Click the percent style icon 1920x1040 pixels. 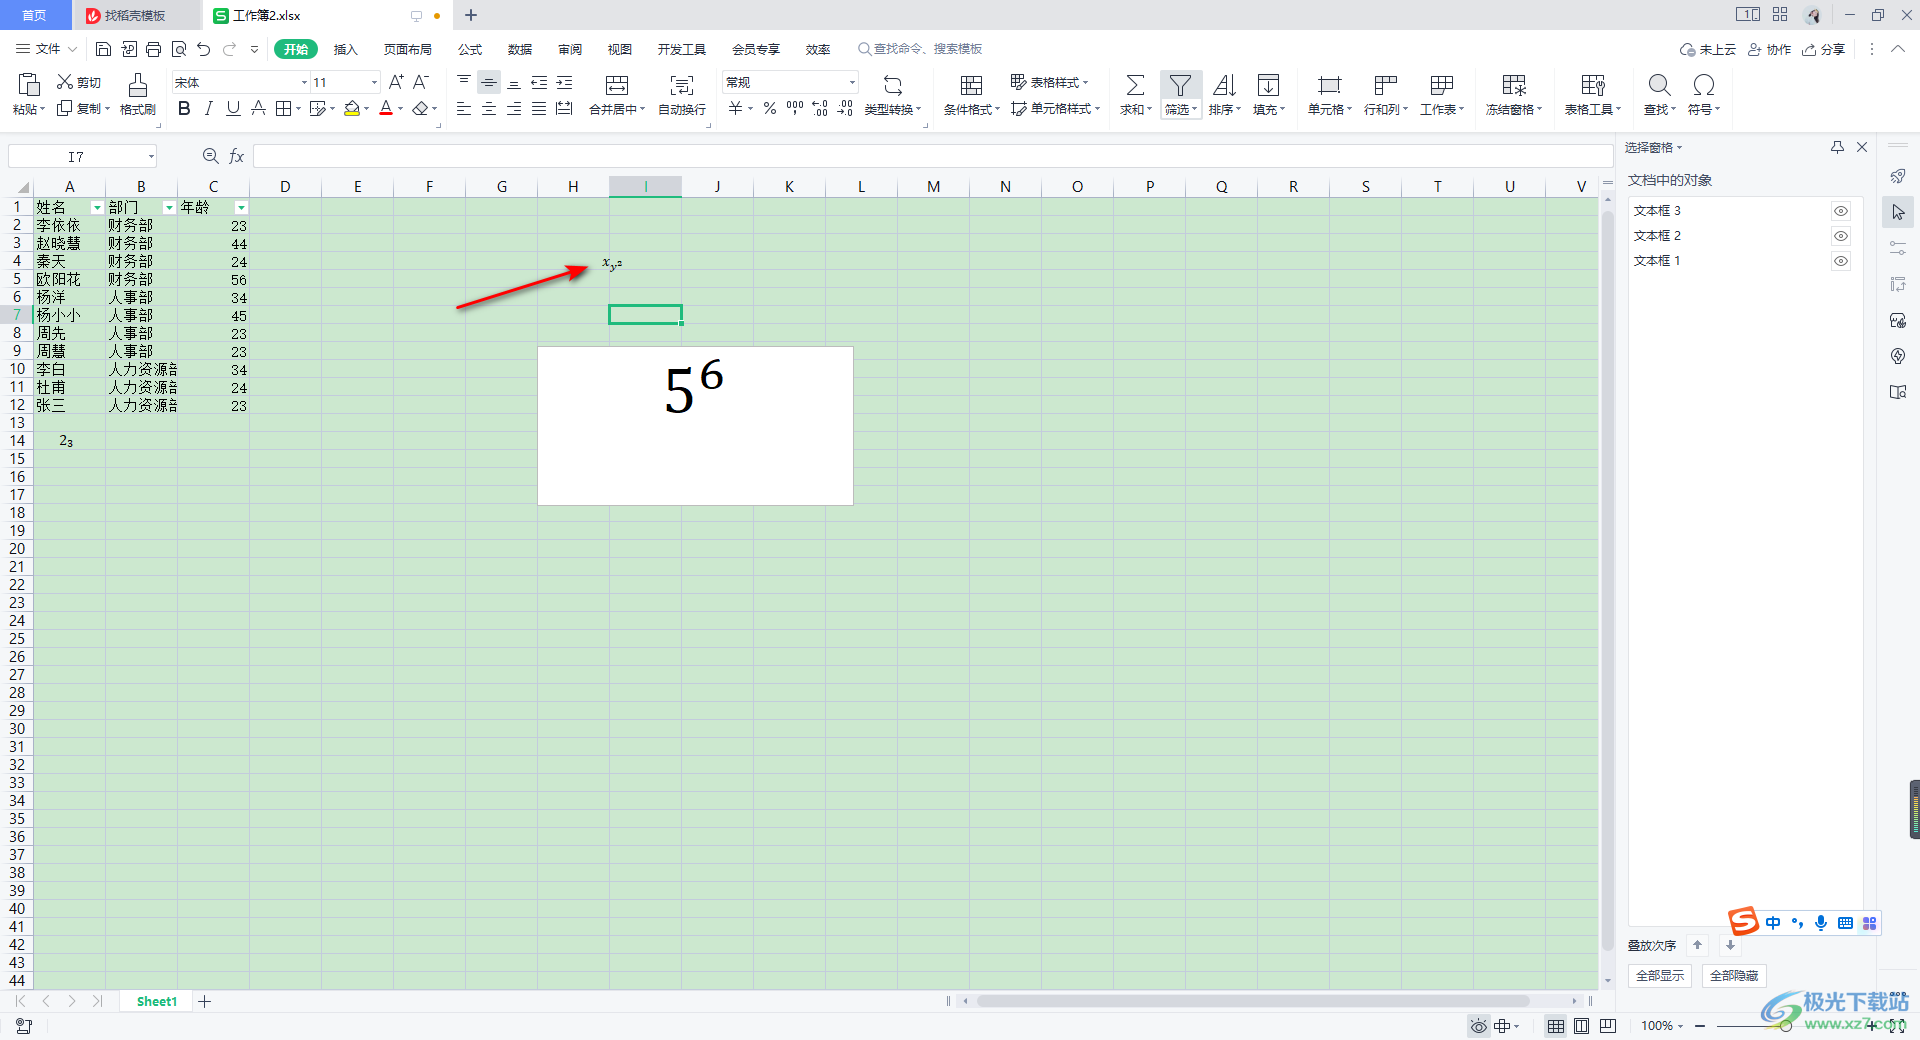pyautogui.click(x=770, y=108)
